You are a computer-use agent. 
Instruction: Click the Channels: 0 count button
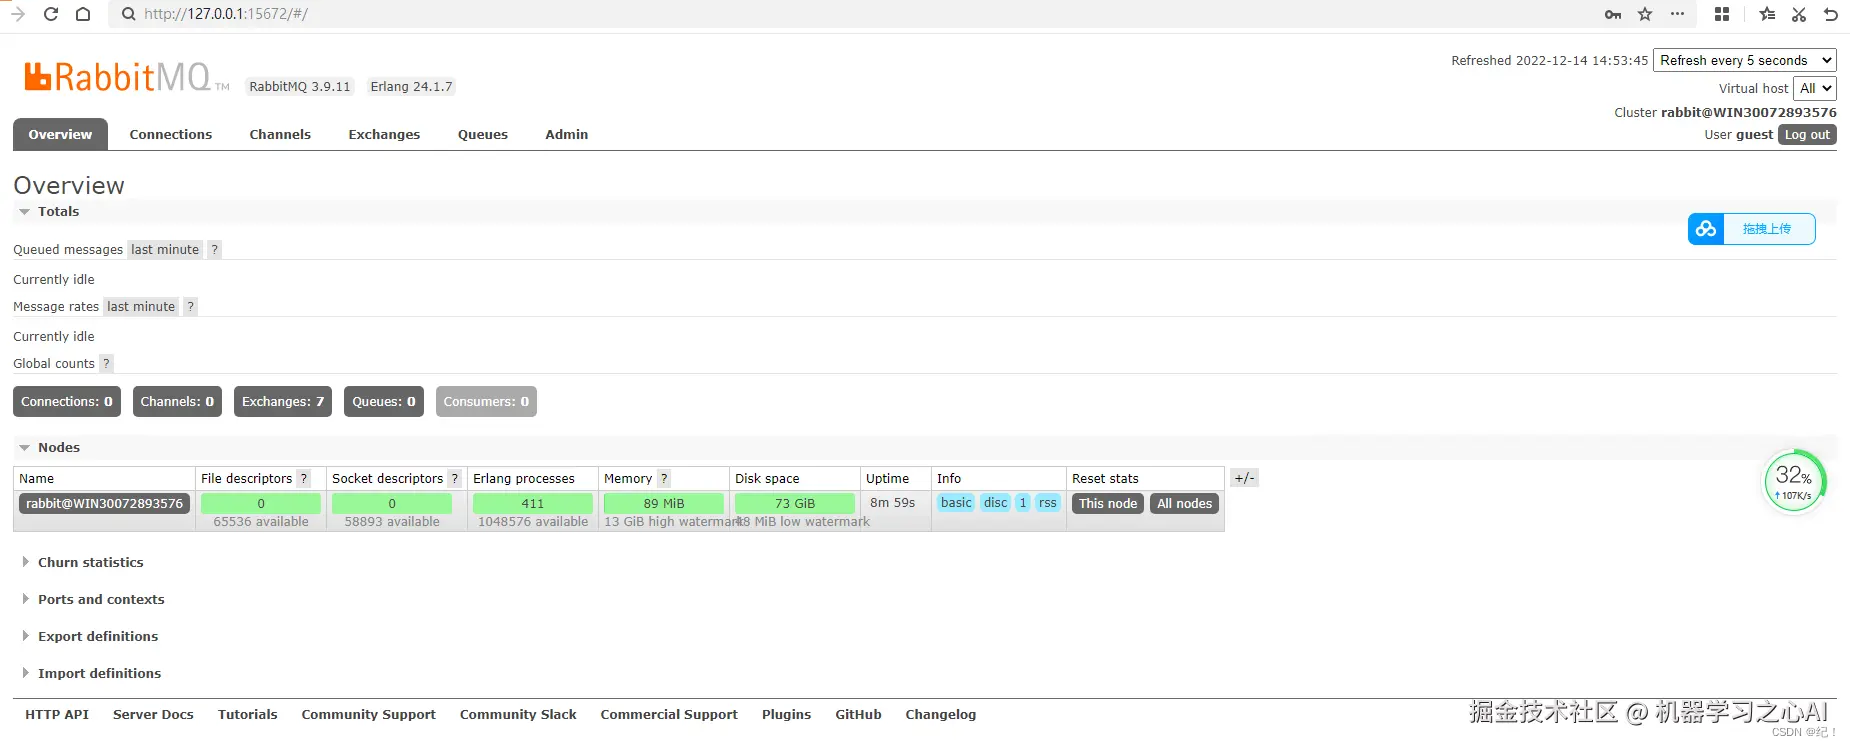177,402
